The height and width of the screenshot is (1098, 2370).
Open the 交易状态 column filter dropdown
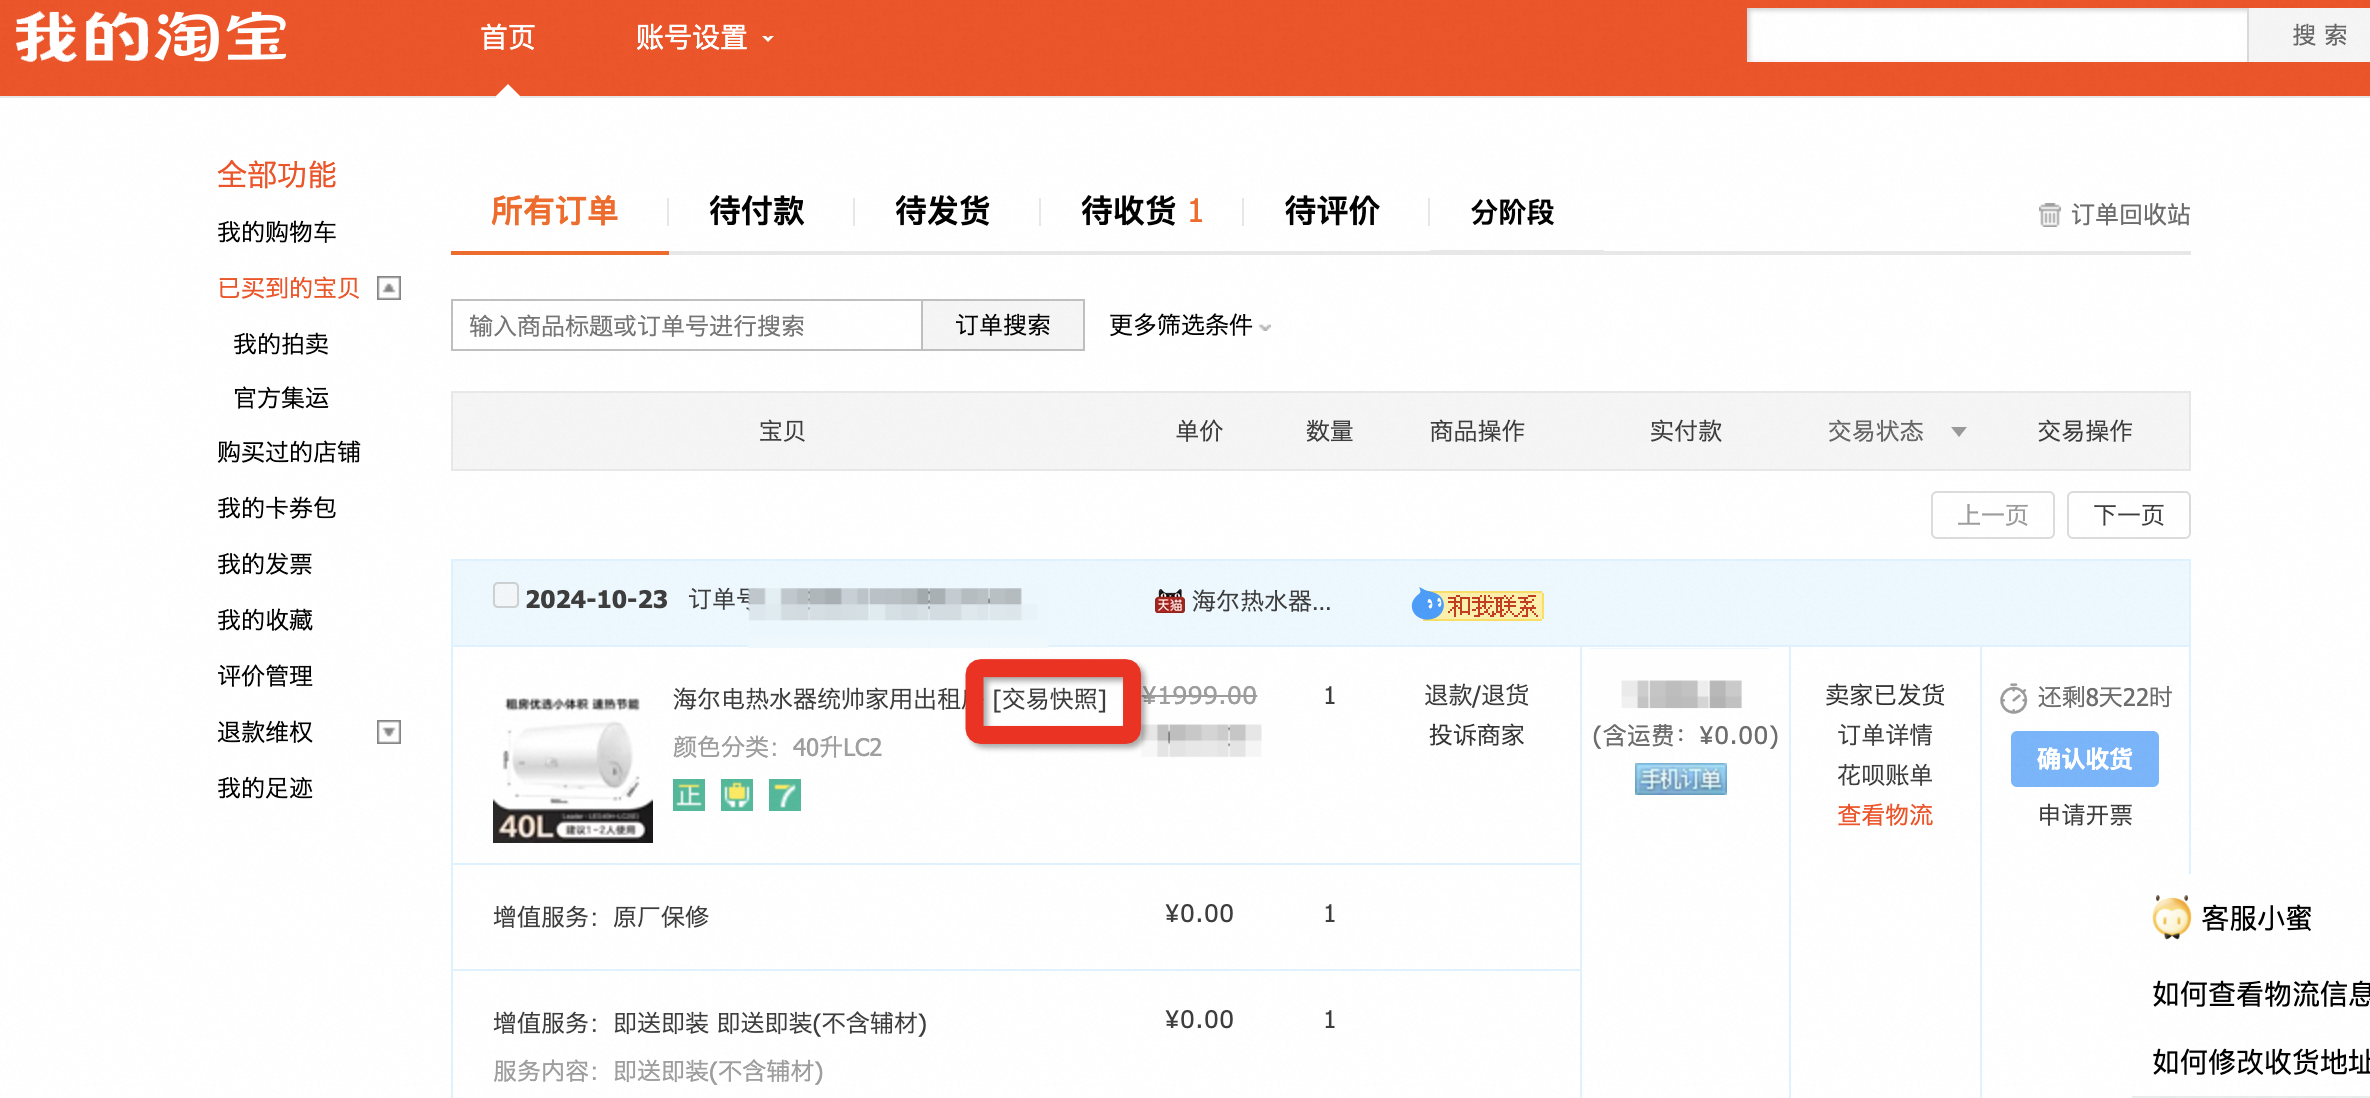1959,432
